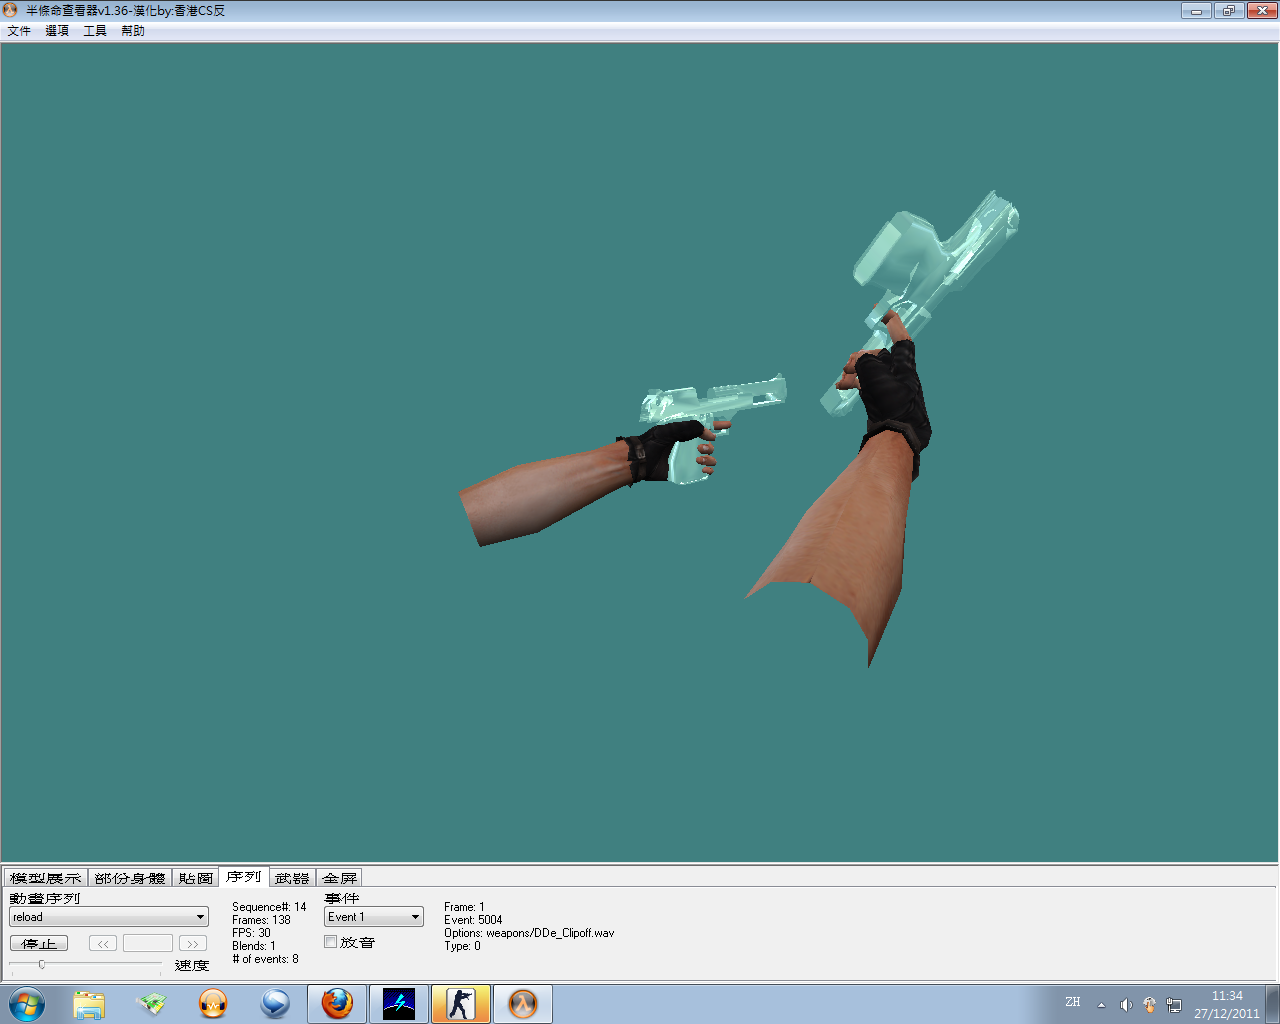Click the 'Sequence#: 14' text

(x=269, y=907)
